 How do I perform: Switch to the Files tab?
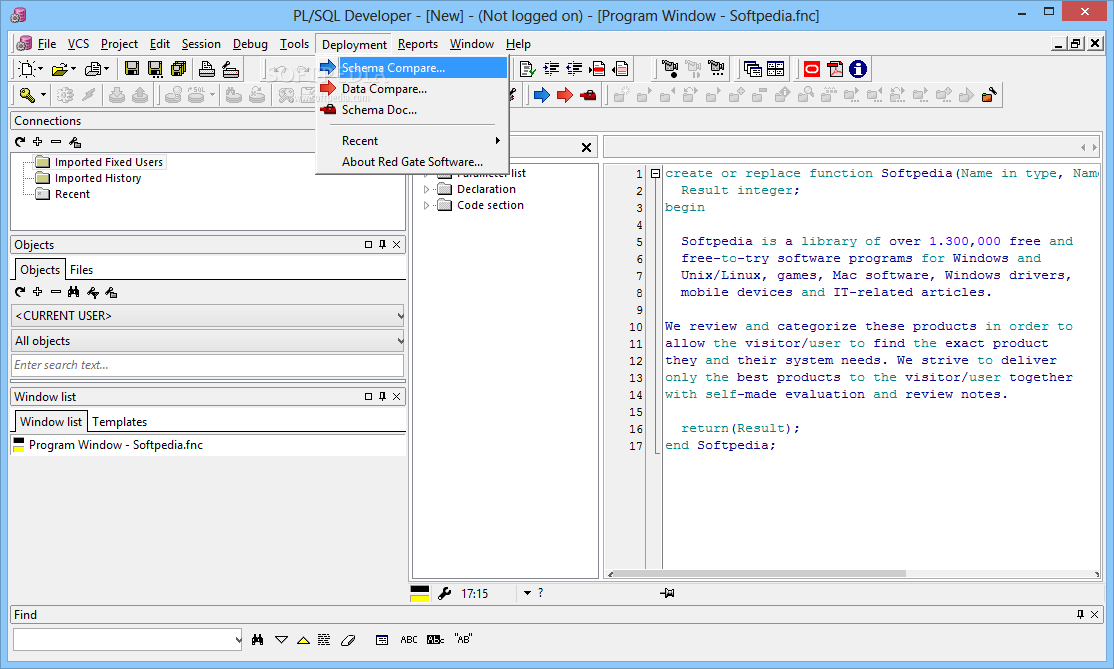click(x=82, y=270)
